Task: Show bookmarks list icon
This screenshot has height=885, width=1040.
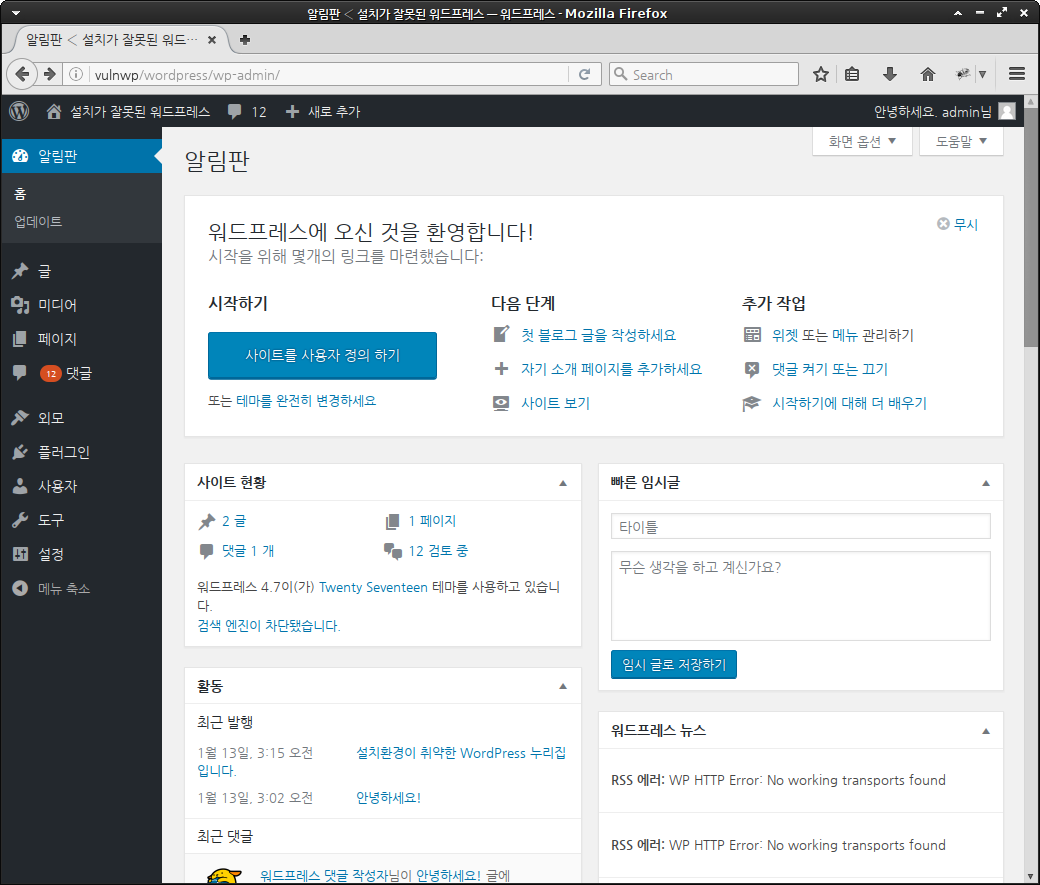Action: click(x=852, y=74)
